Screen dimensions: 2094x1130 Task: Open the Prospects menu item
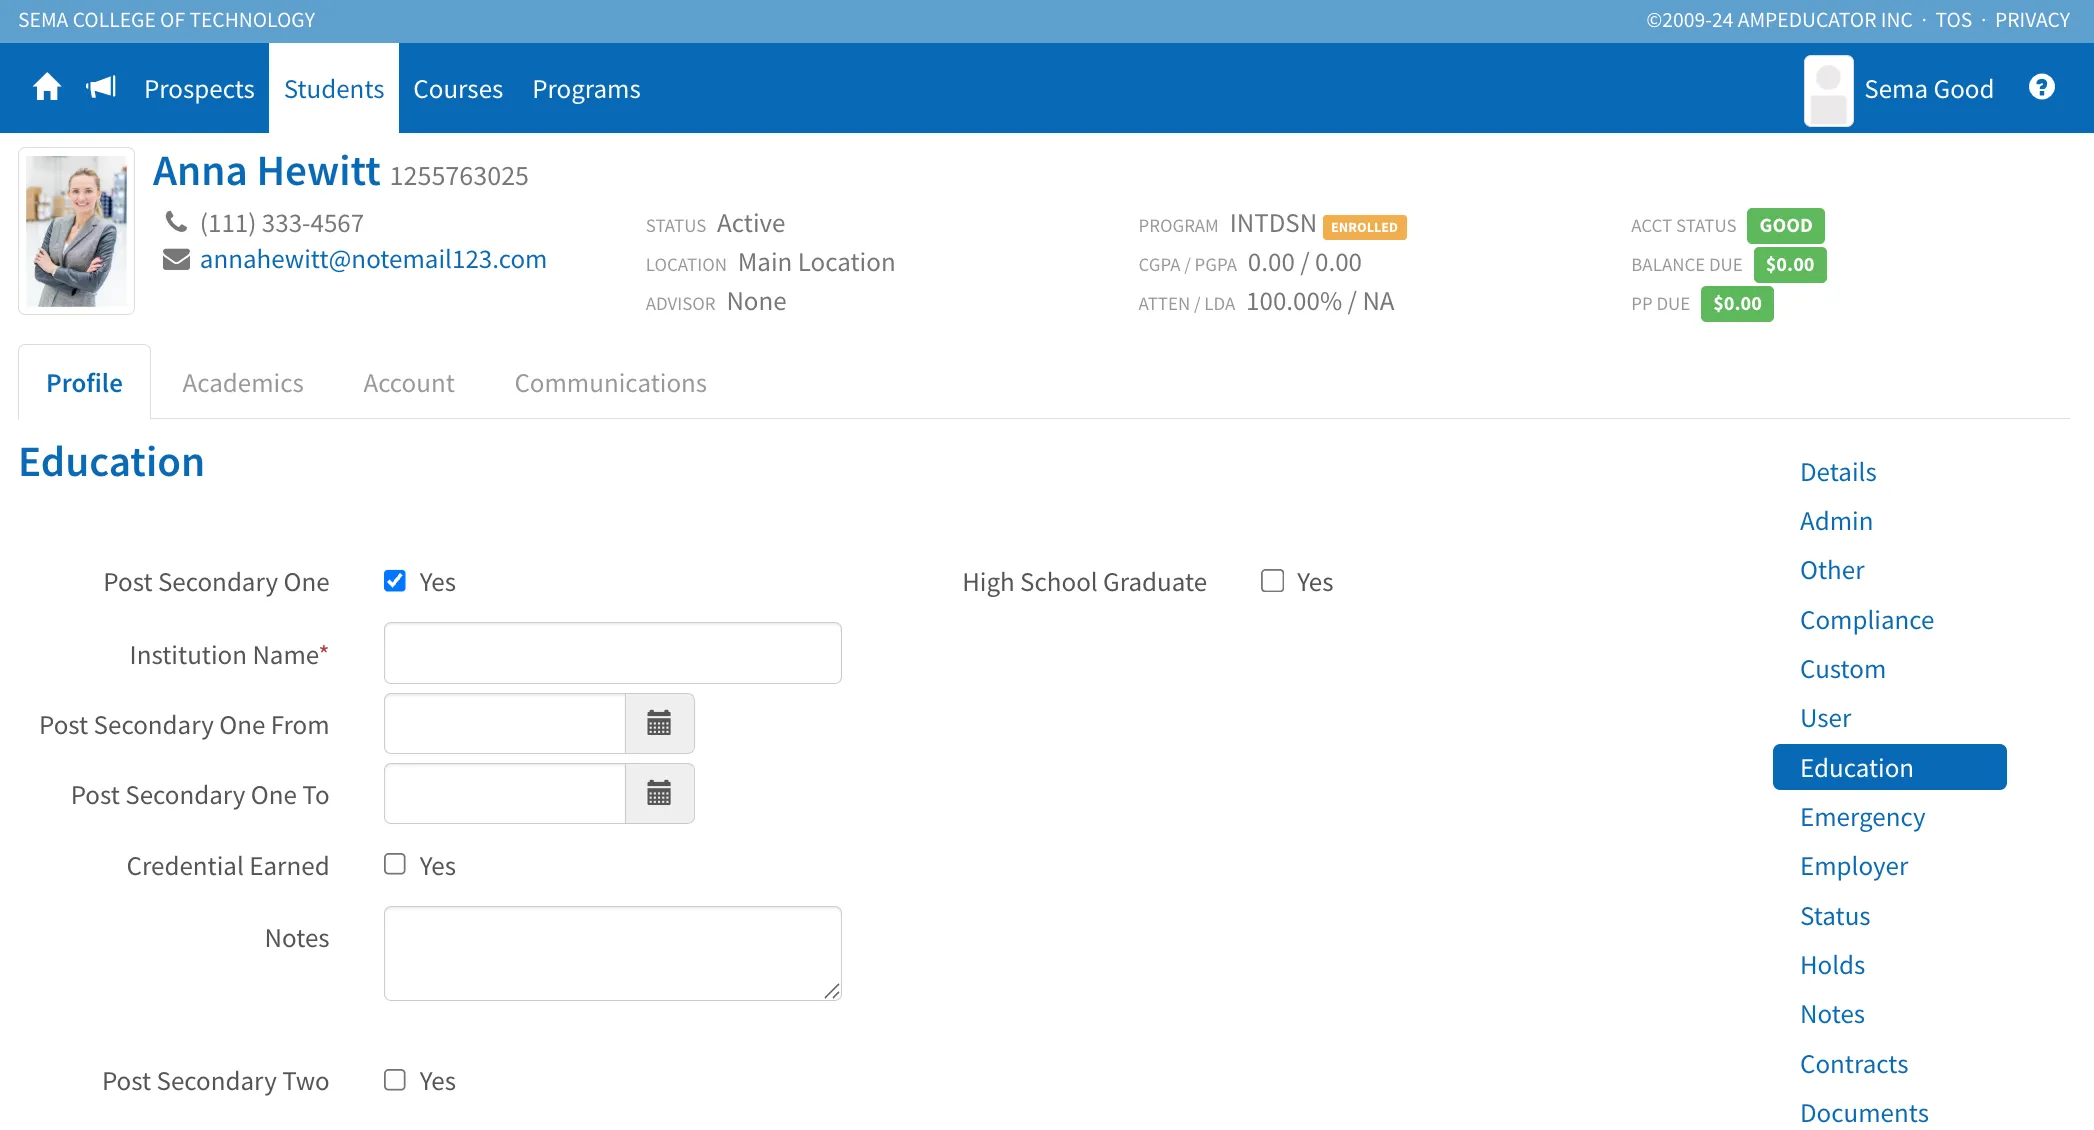(x=199, y=89)
